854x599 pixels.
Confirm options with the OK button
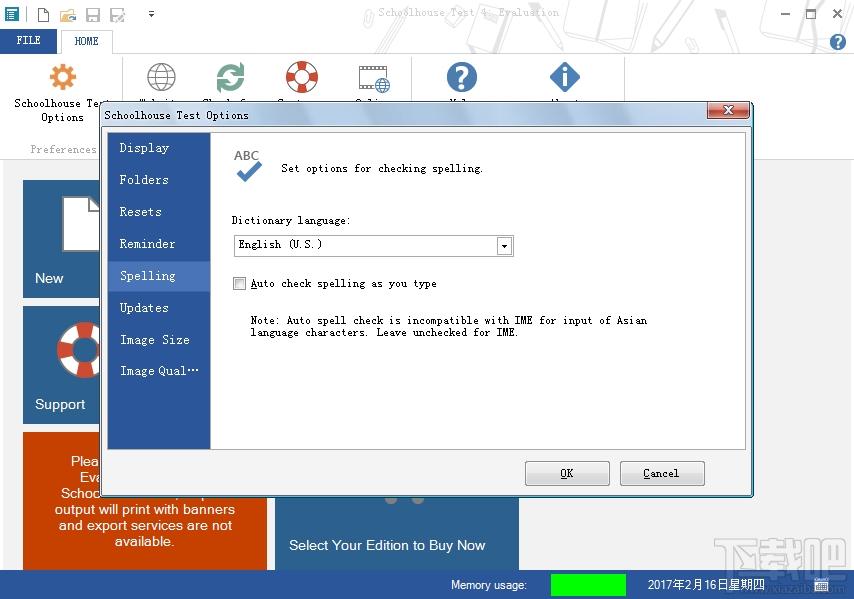567,473
